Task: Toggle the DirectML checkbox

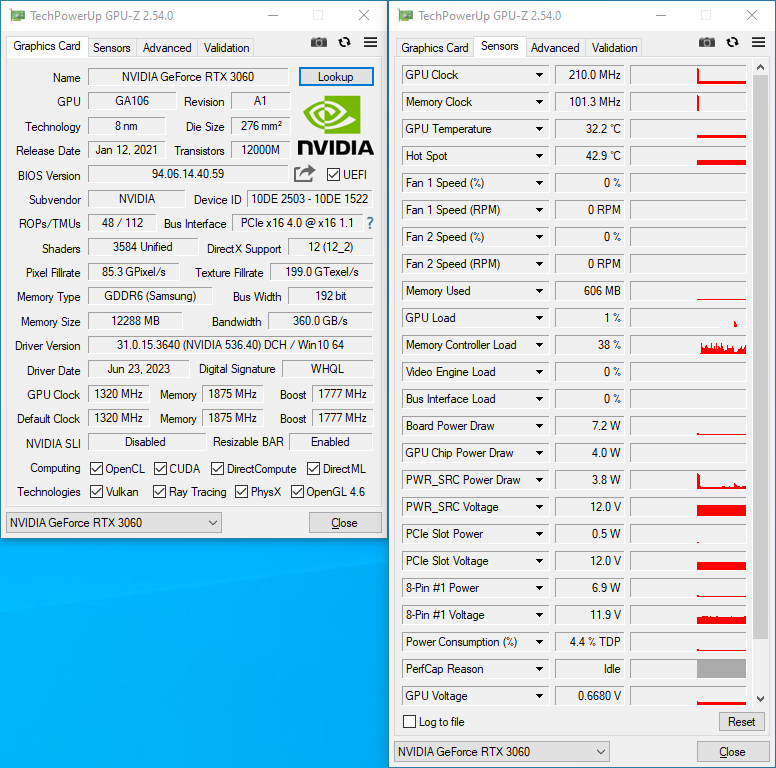Action: [x=313, y=469]
